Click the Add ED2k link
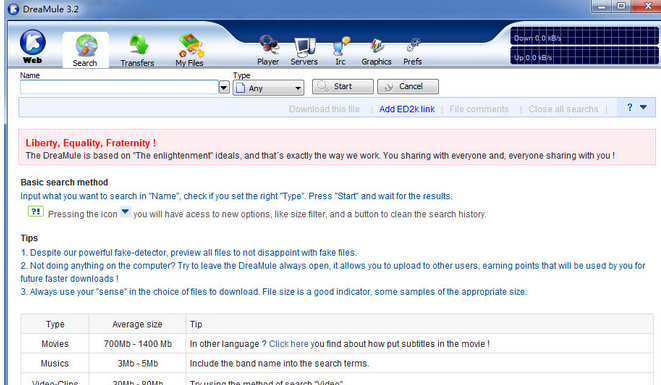The height and width of the screenshot is (385, 661). (407, 109)
